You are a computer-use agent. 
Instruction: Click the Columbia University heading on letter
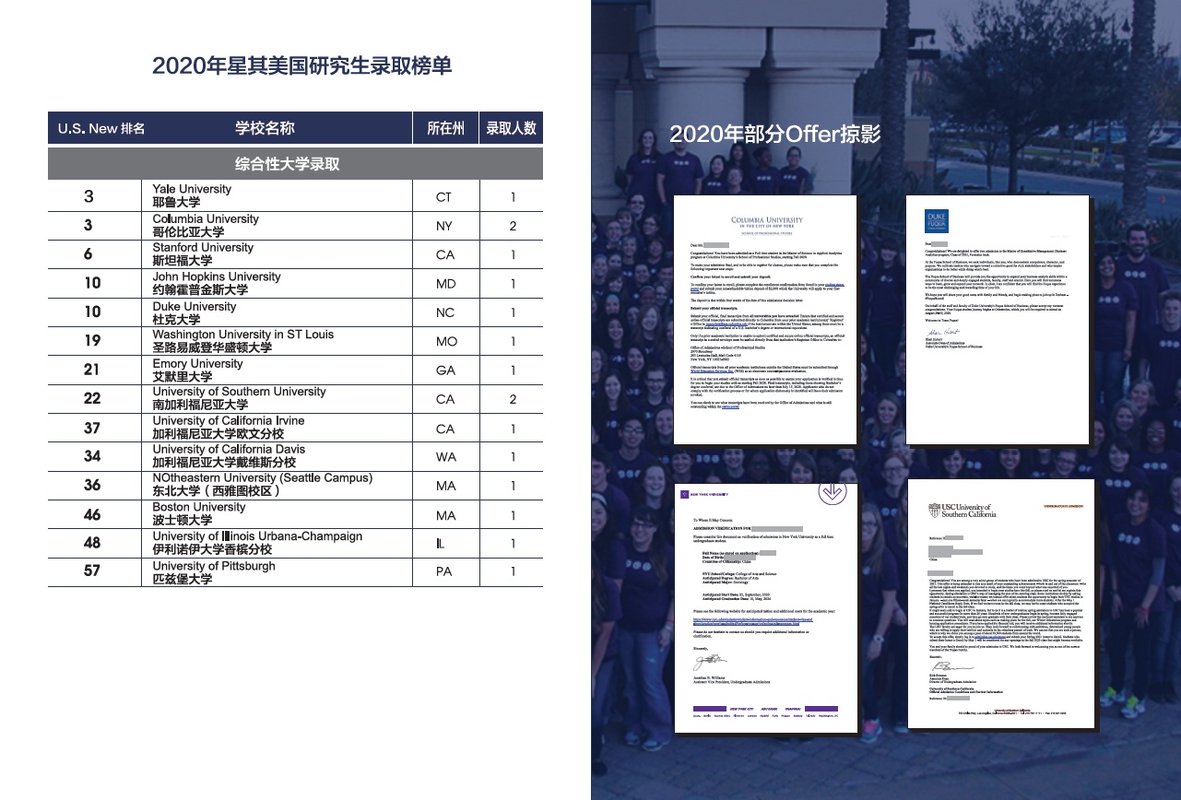(x=767, y=220)
